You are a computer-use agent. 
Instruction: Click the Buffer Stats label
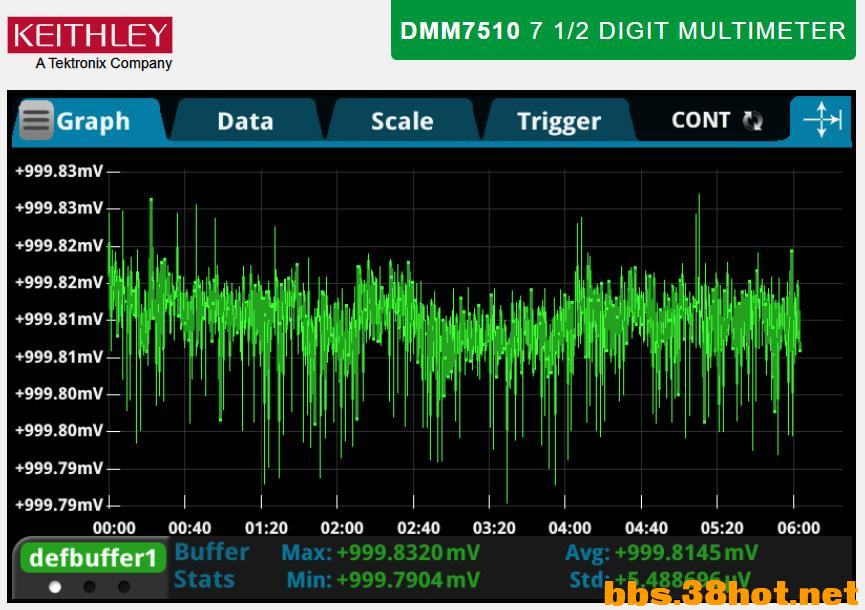(211, 565)
